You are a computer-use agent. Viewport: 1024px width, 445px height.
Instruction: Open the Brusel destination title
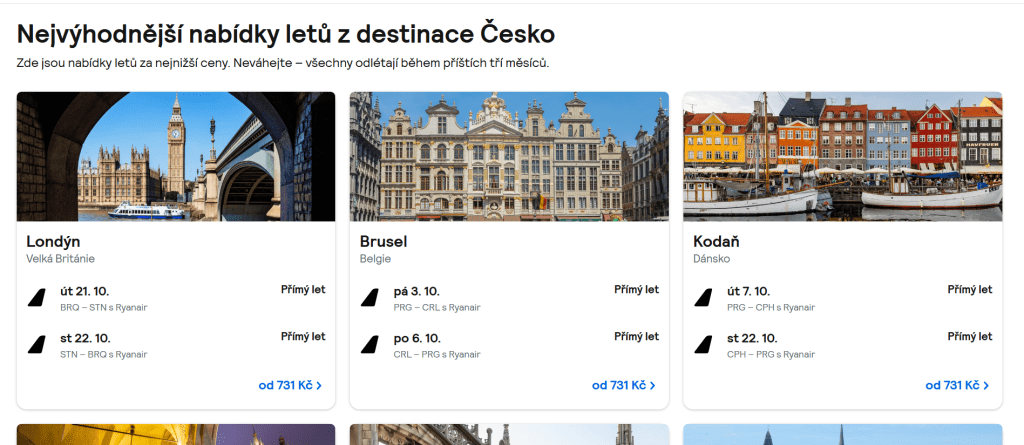tap(384, 241)
